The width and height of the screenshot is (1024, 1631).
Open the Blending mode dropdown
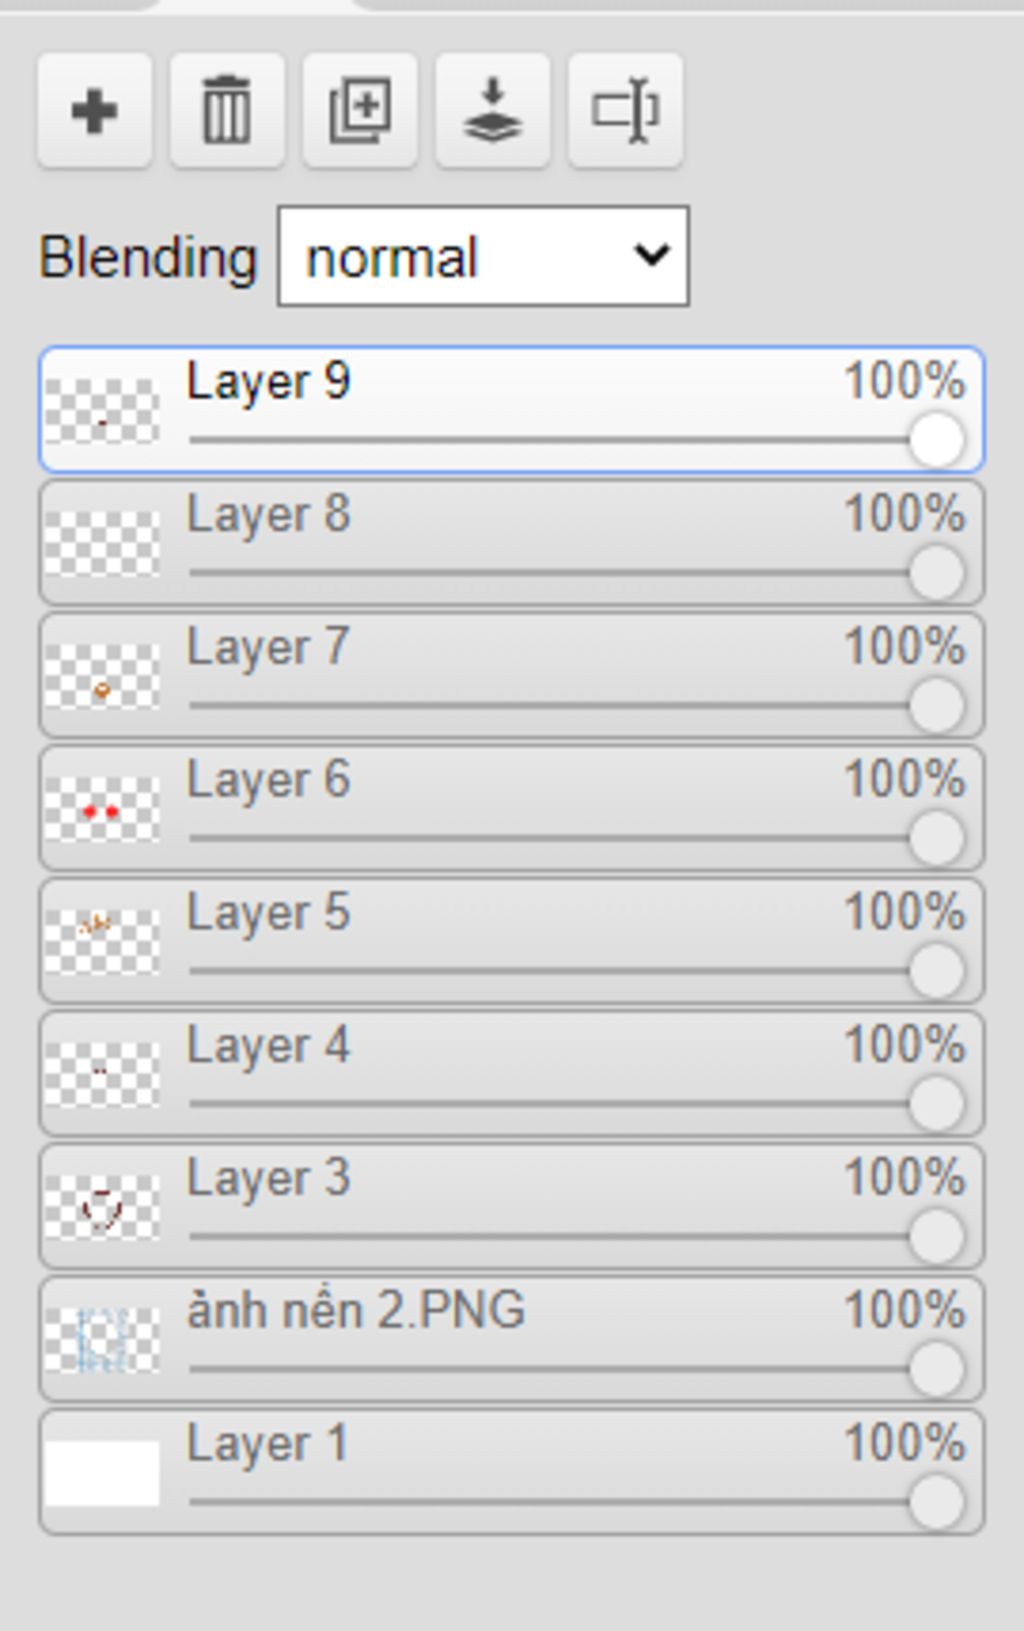[483, 256]
